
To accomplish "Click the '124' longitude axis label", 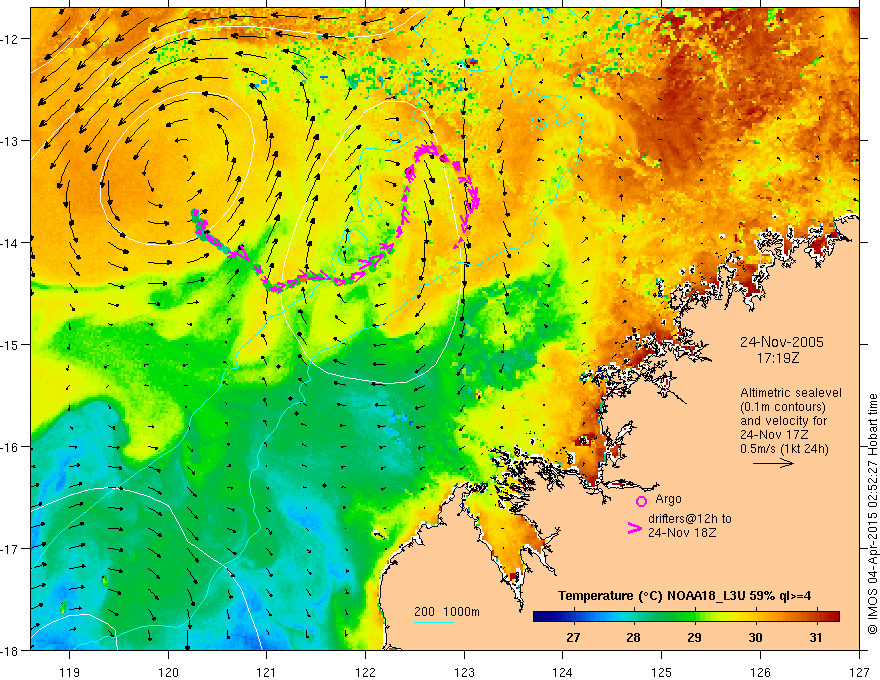I will 563,672.
